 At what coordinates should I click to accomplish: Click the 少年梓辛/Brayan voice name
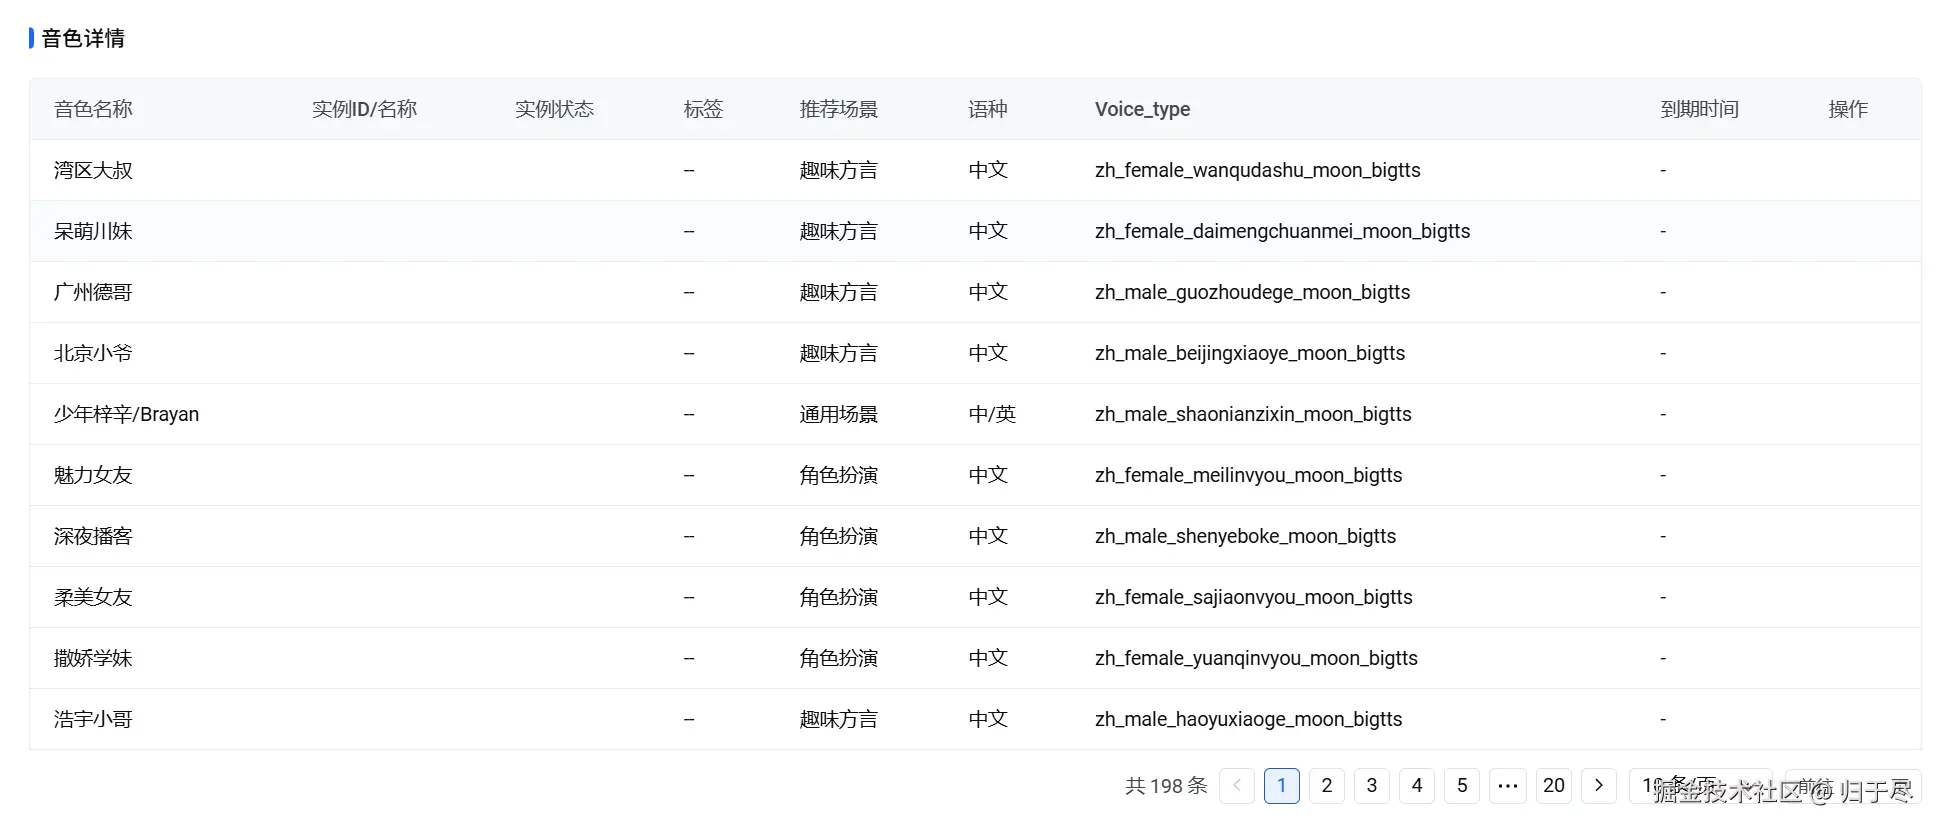[126, 414]
